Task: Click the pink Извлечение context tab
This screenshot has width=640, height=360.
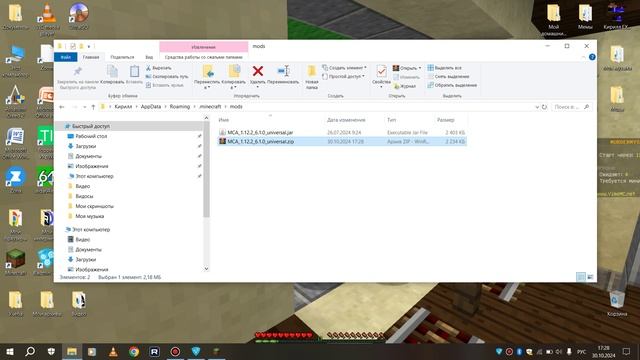Action: [204, 47]
